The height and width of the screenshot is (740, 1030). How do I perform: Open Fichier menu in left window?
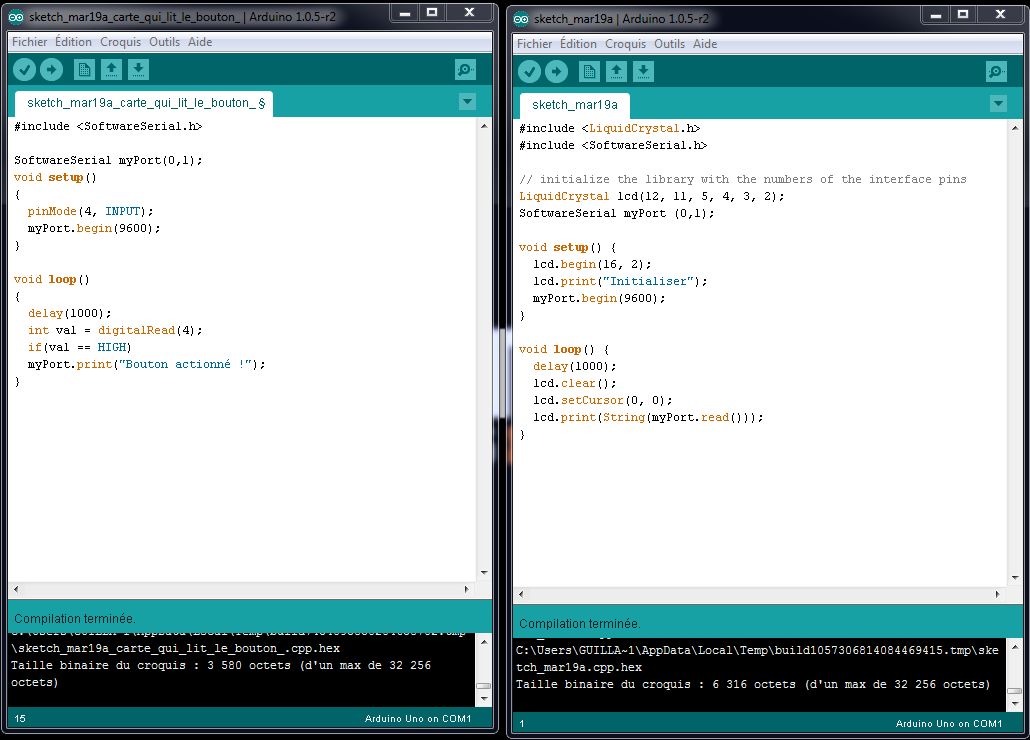click(30, 42)
